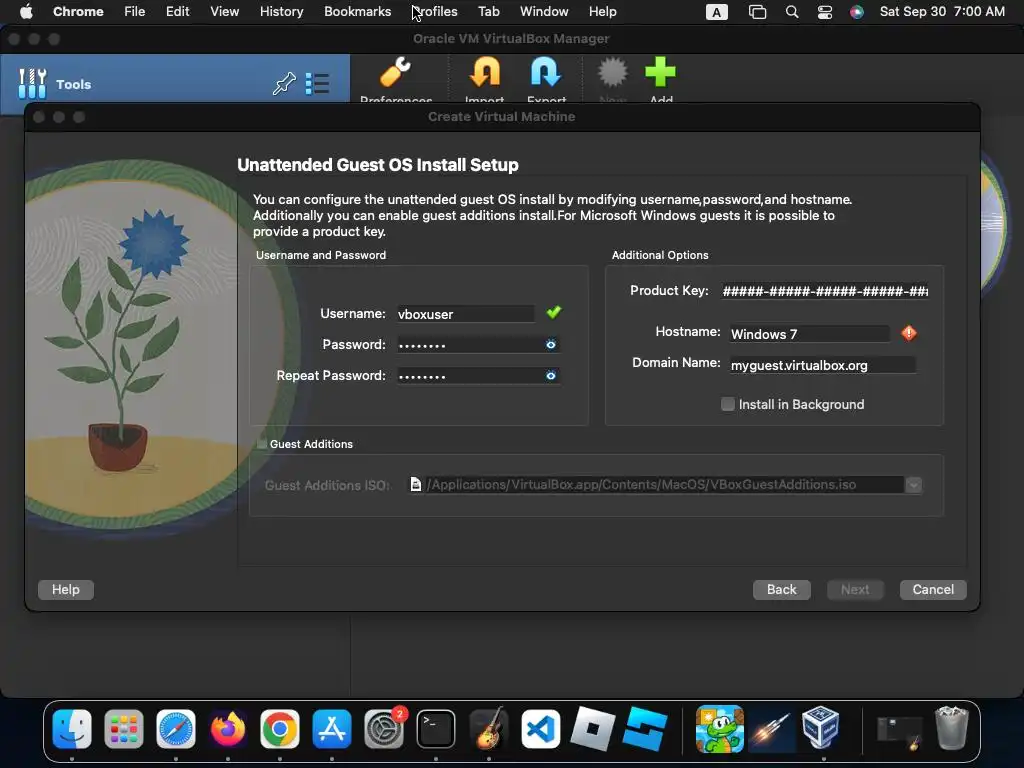This screenshot has width=1024, height=768.
Task: Click the Username field containing vboxuser
Action: point(465,314)
